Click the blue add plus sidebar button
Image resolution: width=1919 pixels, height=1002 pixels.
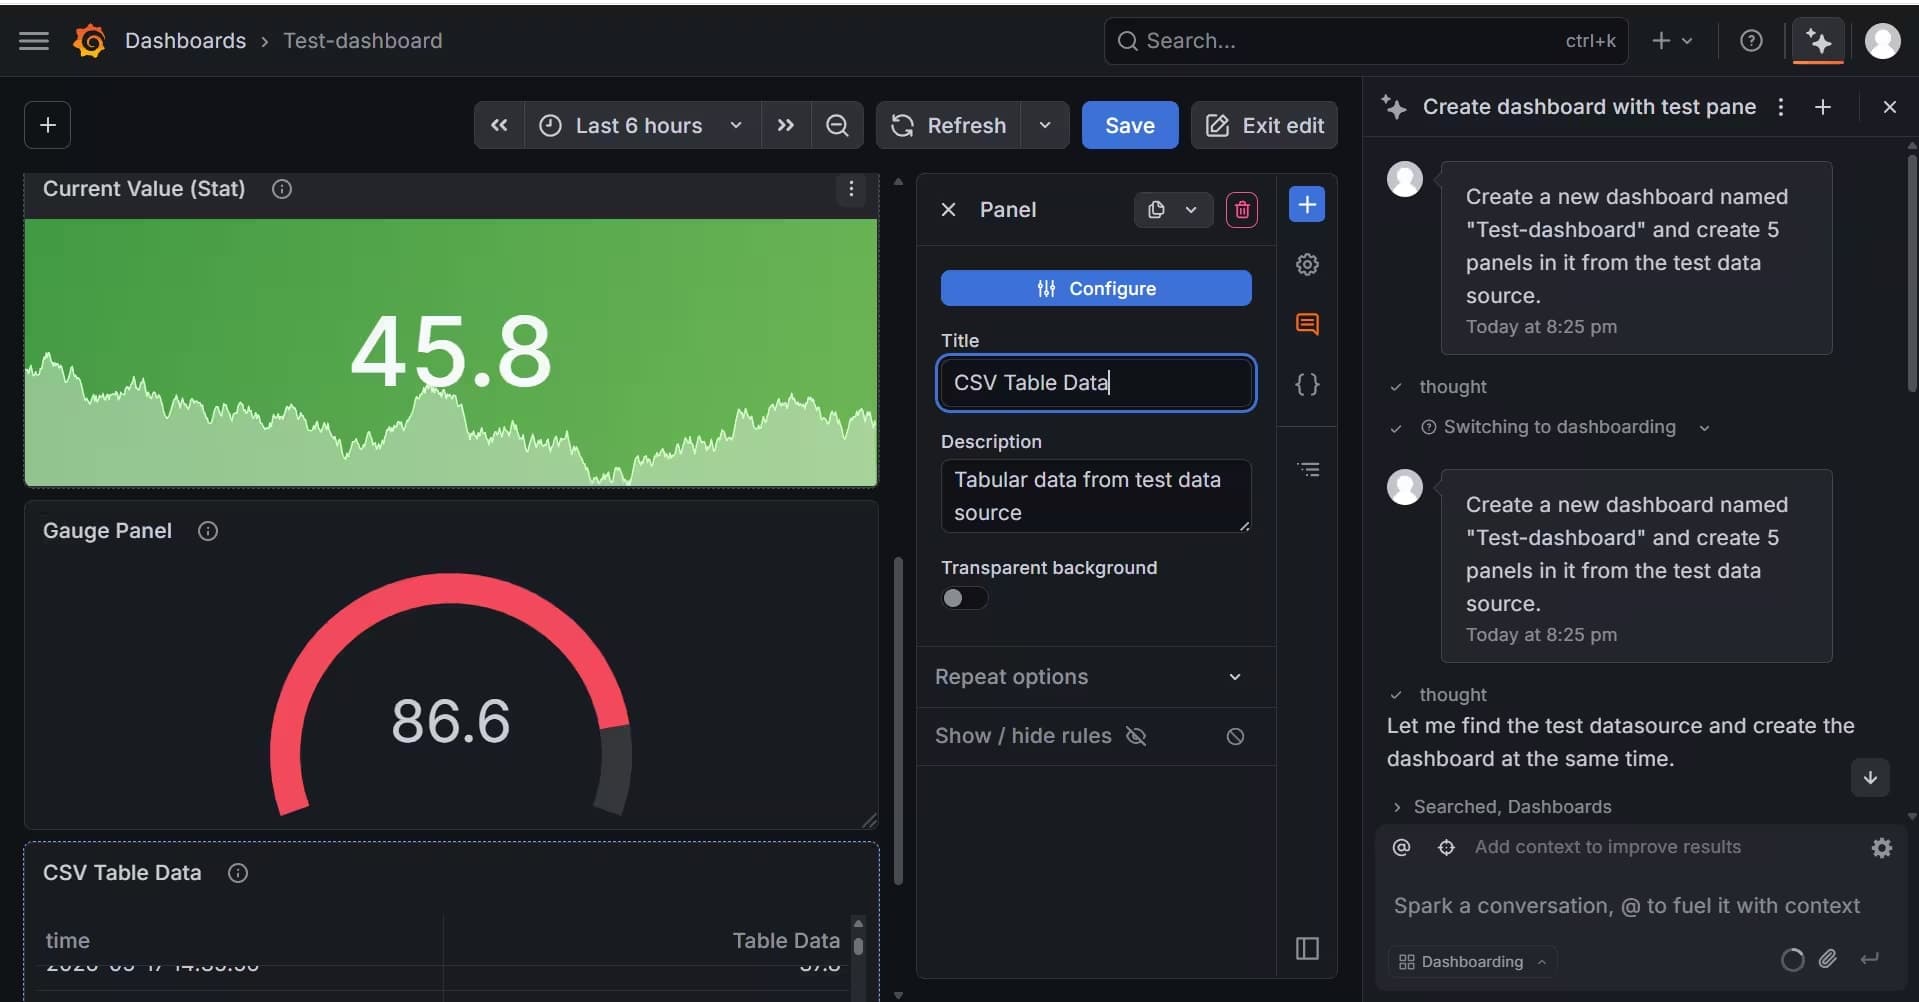click(1307, 205)
